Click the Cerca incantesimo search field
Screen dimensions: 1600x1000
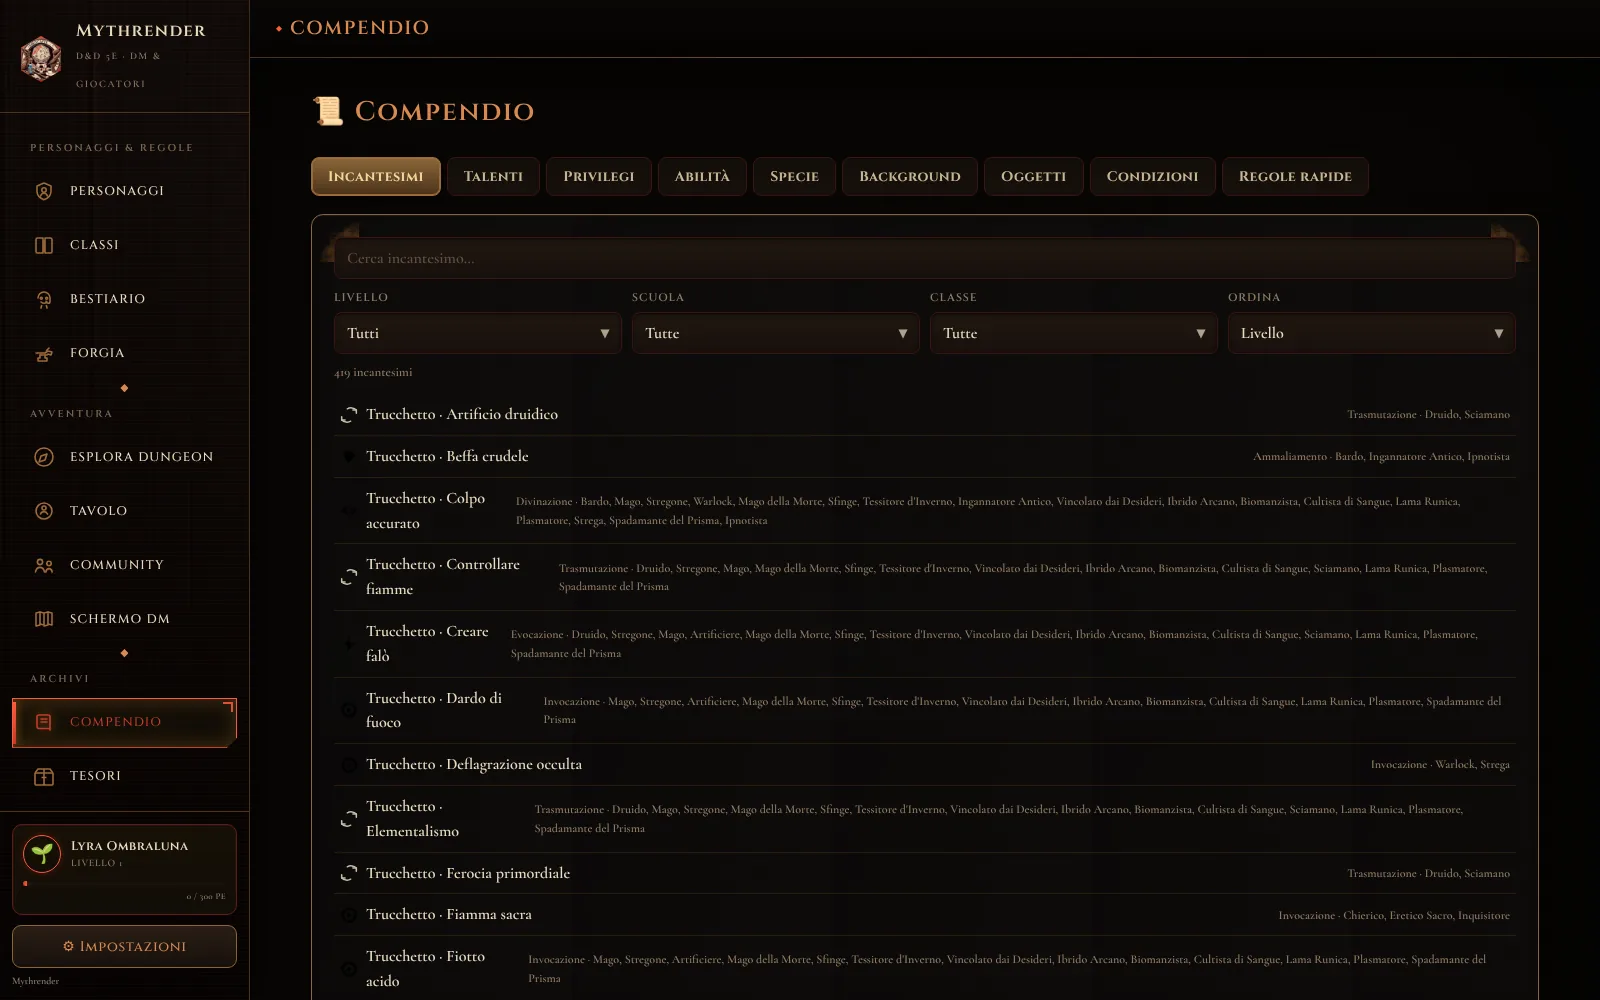[x=925, y=258]
